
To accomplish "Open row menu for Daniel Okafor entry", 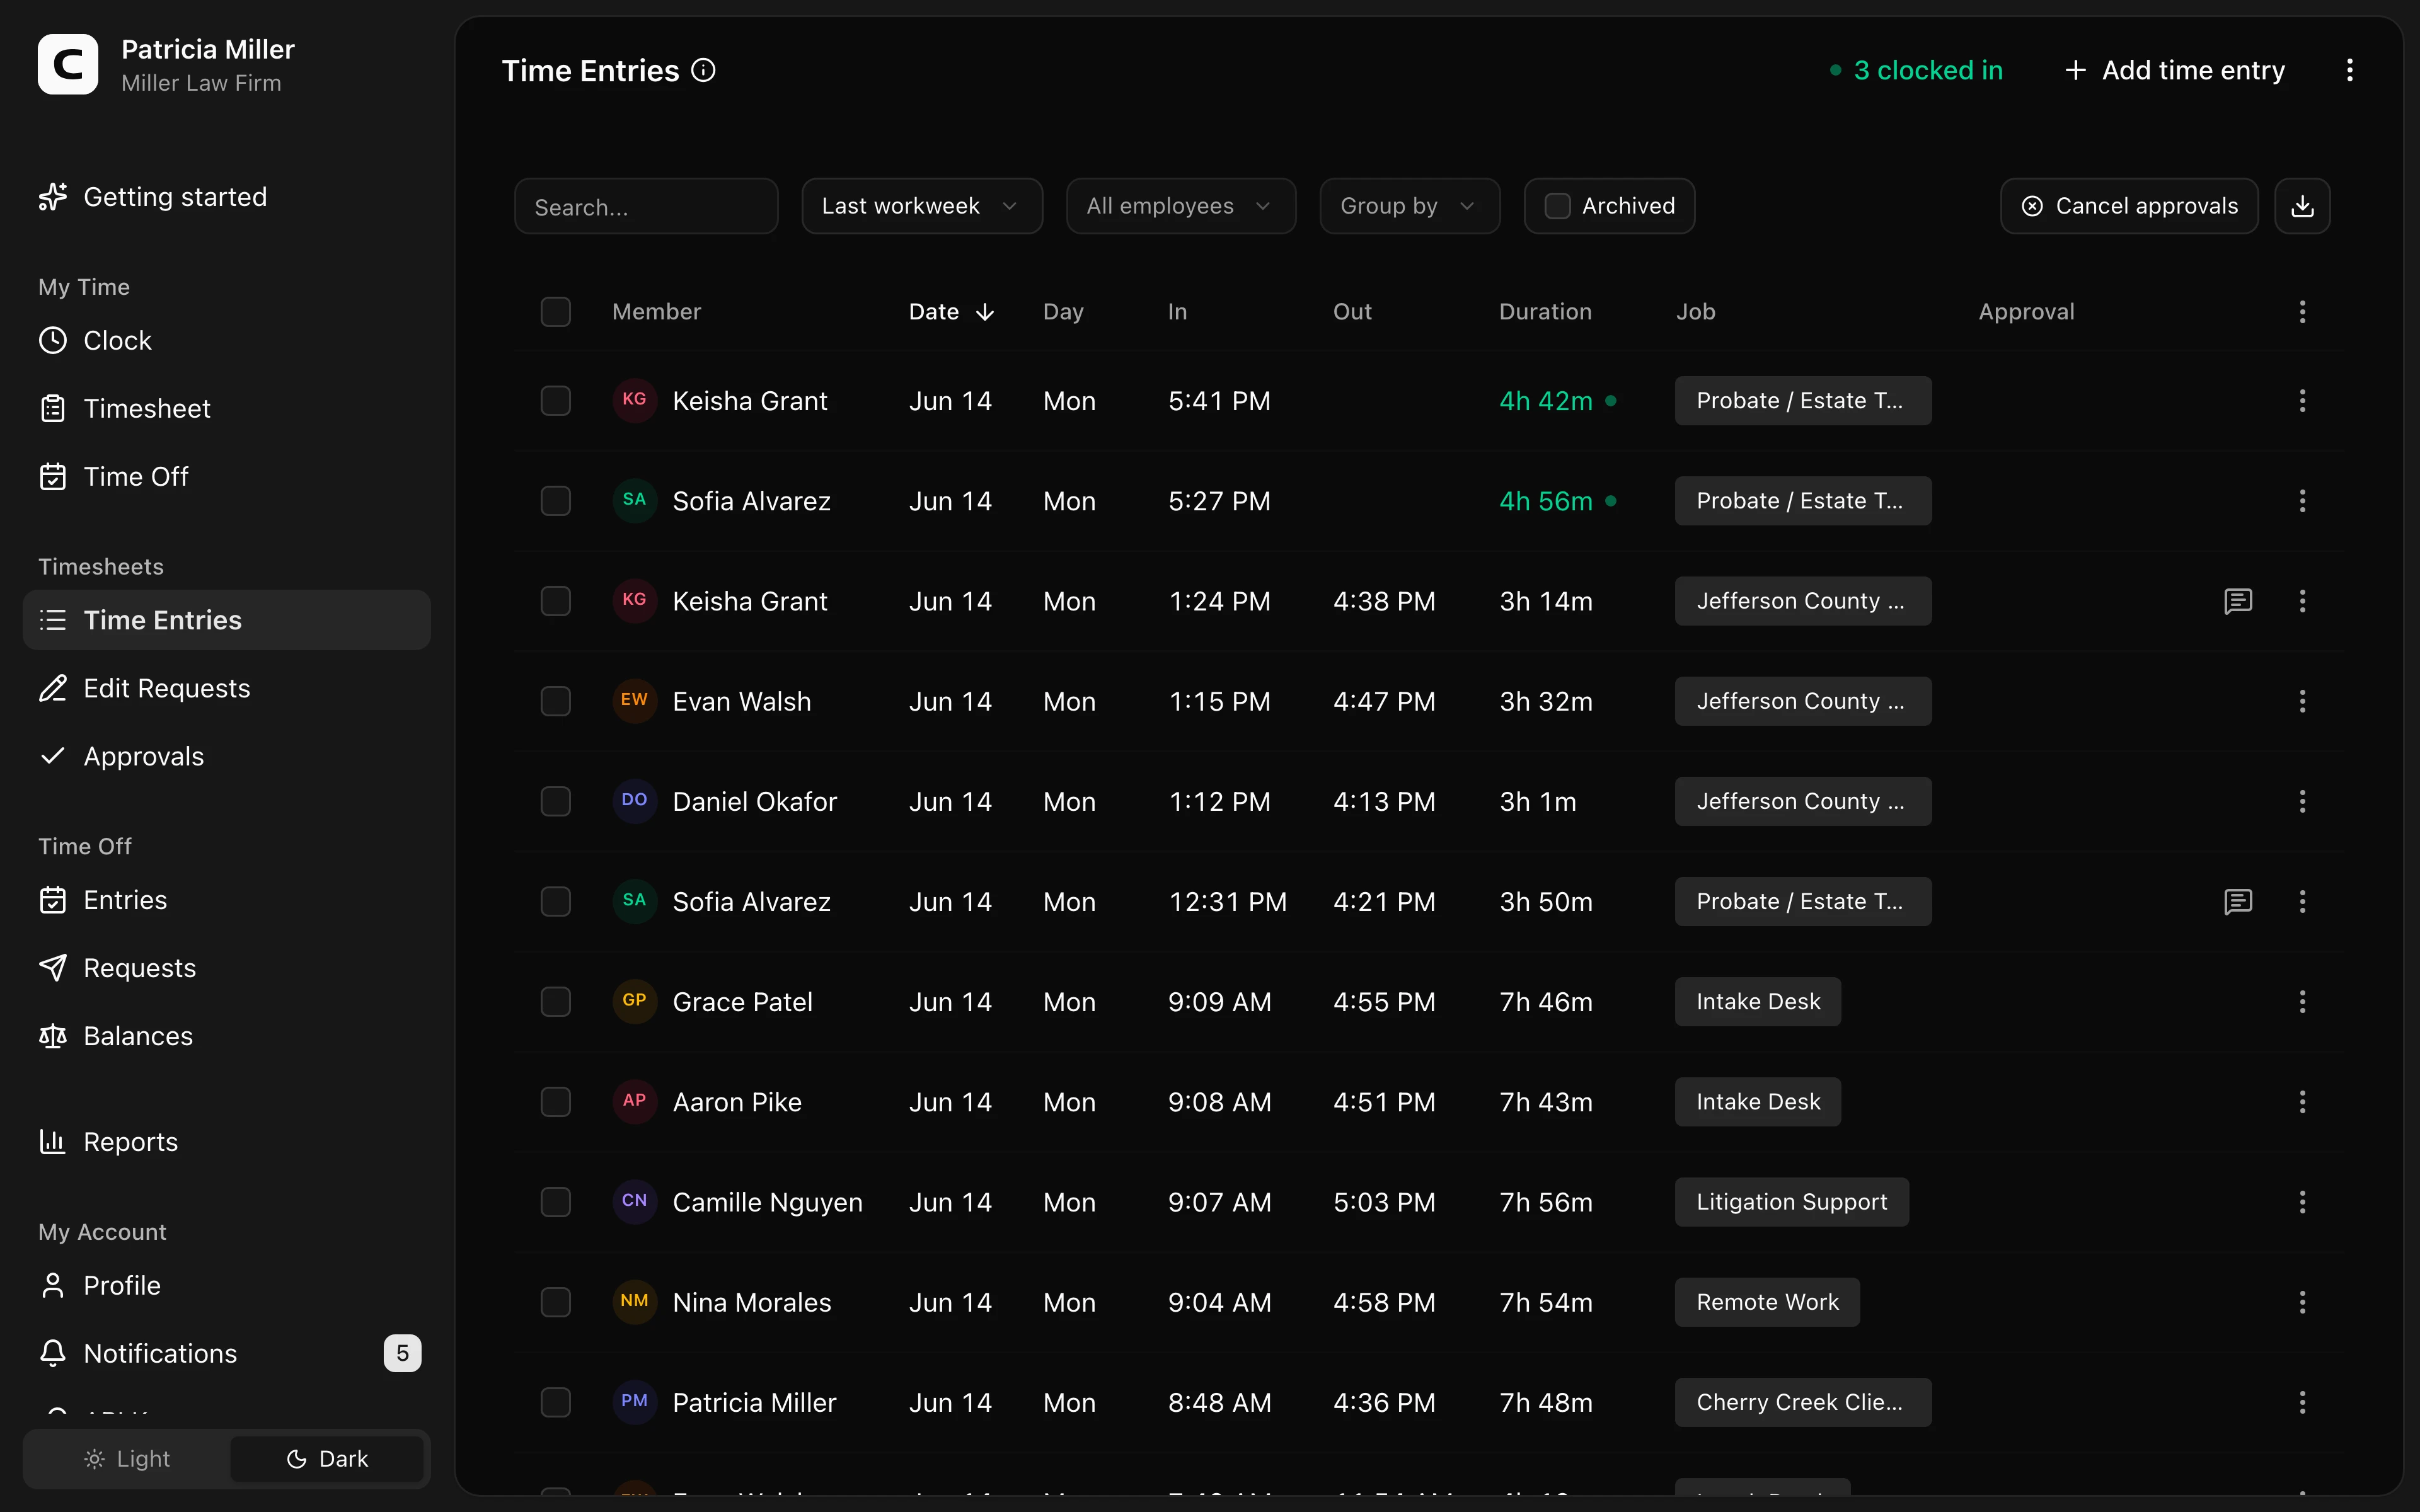I will pyautogui.click(x=2302, y=801).
